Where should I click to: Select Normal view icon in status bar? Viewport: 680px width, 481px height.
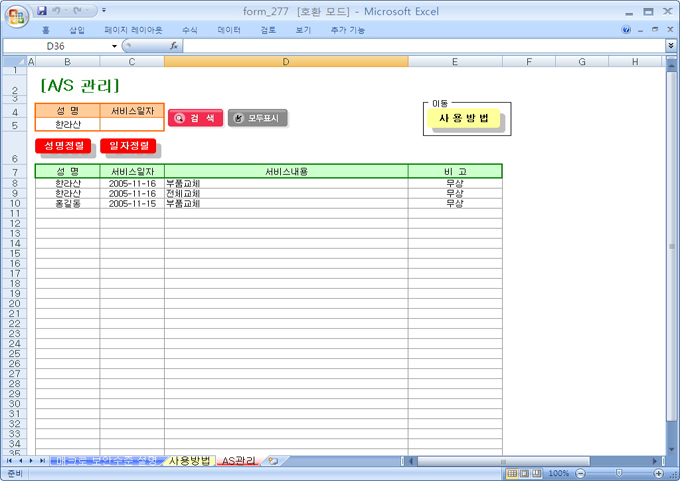tap(512, 473)
